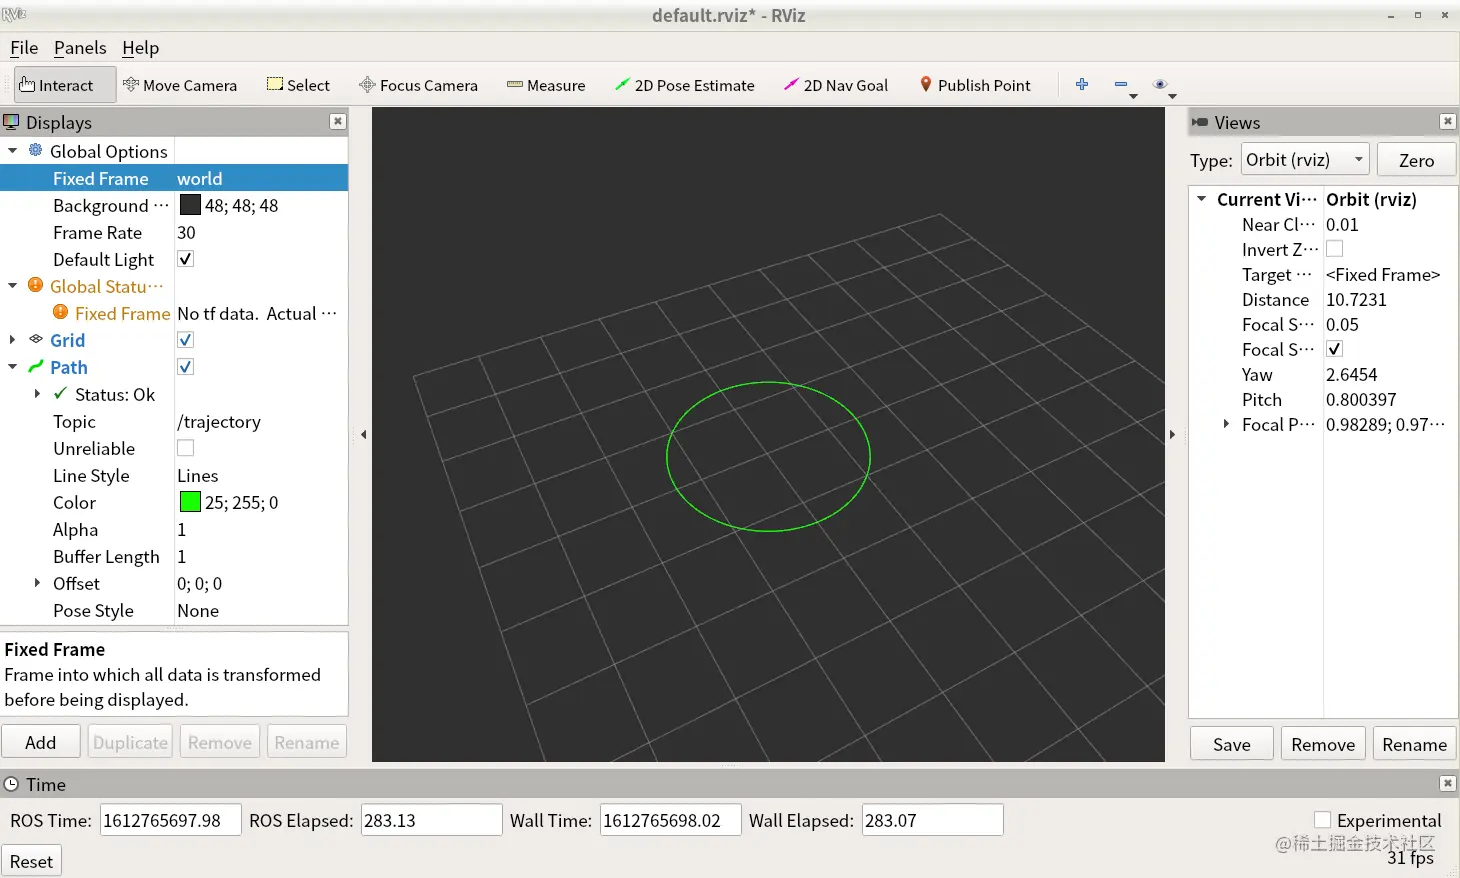The image size is (1460, 878).
Task: Expand the Grid display properties
Action: (x=13, y=340)
